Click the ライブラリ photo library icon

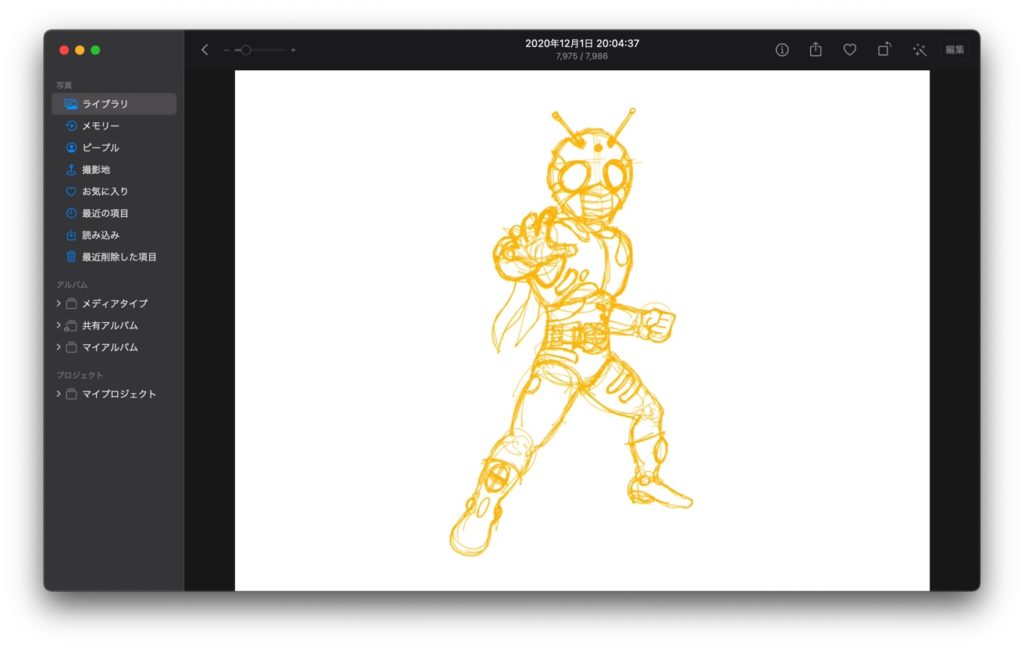pyautogui.click(x=71, y=104)
